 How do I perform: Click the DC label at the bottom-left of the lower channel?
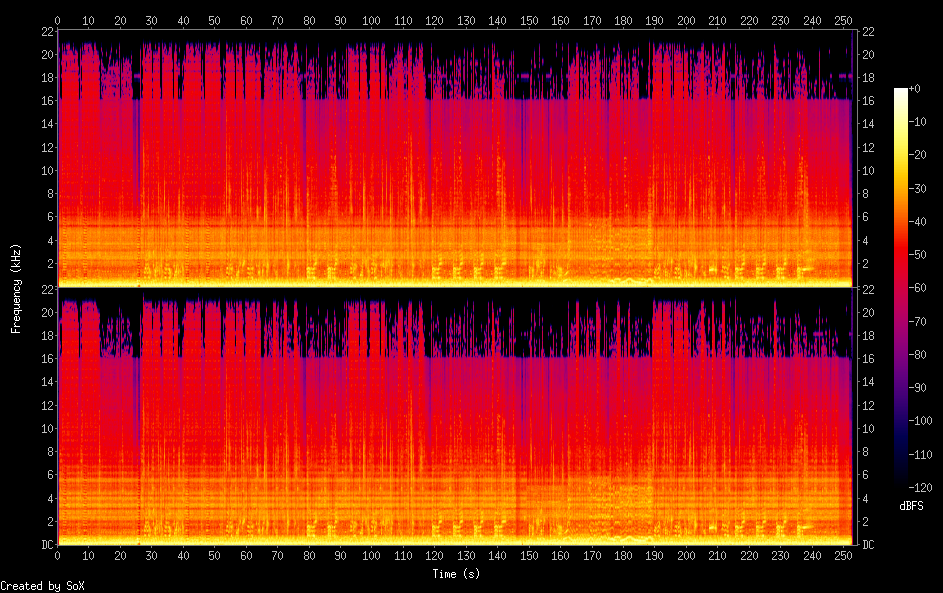pyautogui.click(x=45, y=545)
